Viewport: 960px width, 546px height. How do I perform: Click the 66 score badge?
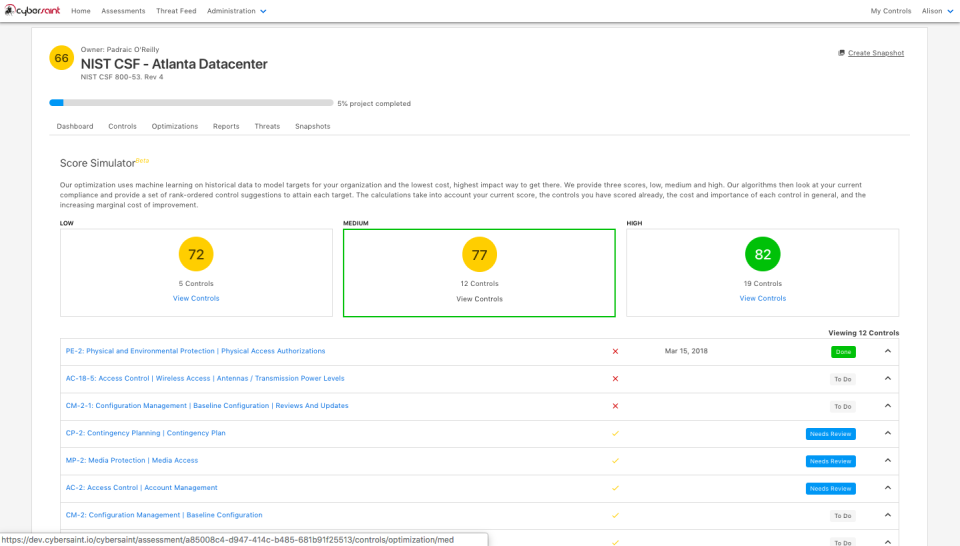coord(61,58)
